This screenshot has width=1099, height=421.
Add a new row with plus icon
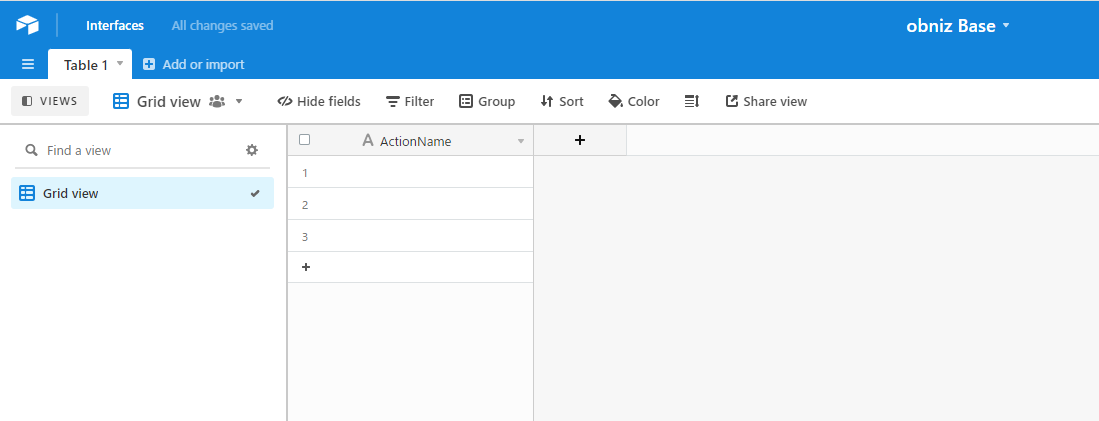tap(306, 267)
